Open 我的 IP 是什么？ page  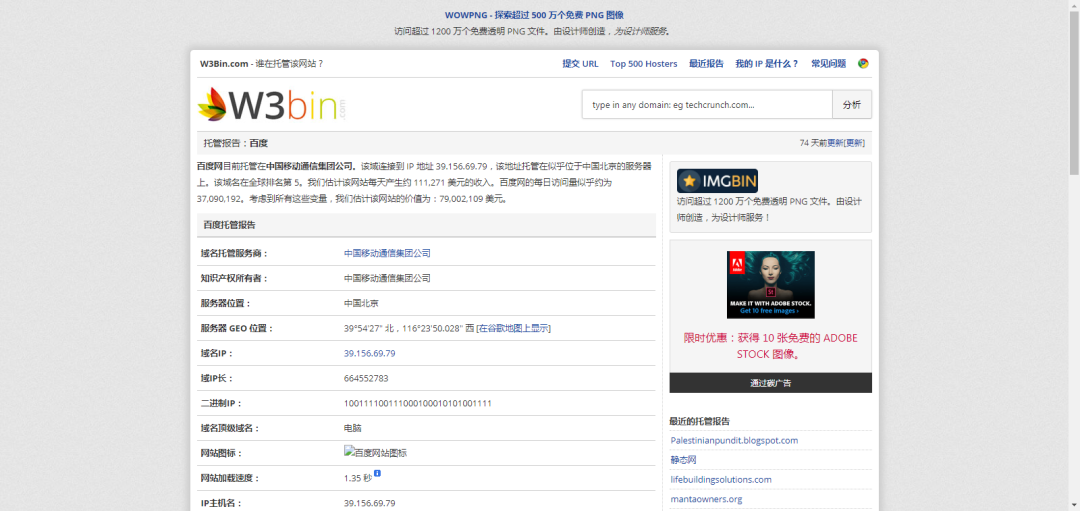pos(767,63)
